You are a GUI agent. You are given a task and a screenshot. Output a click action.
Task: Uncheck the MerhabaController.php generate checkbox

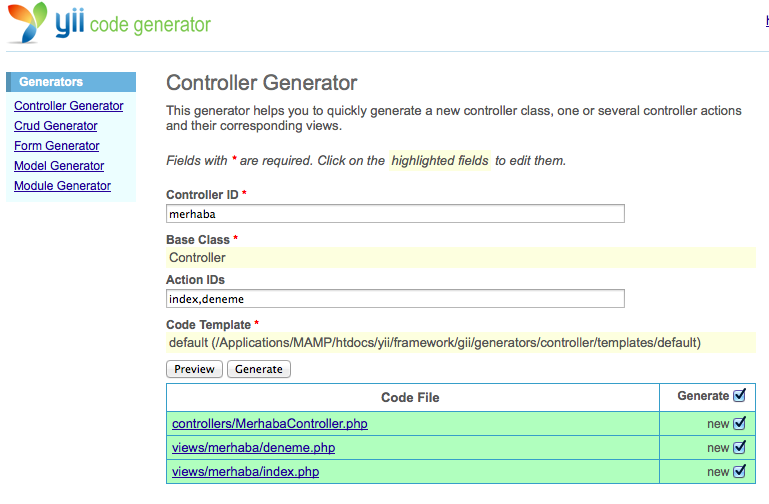740,423
